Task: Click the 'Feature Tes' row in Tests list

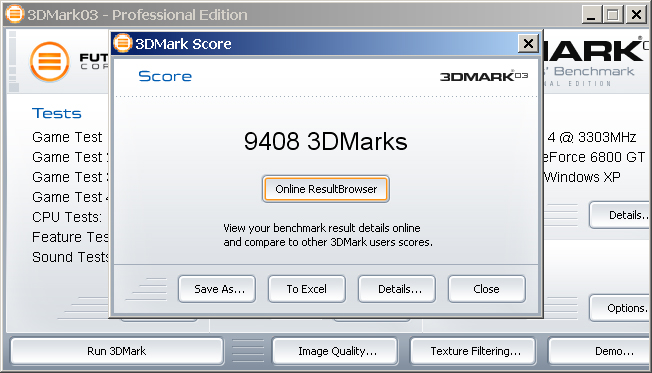Action: pyautogui.click(x=70, y=237)
